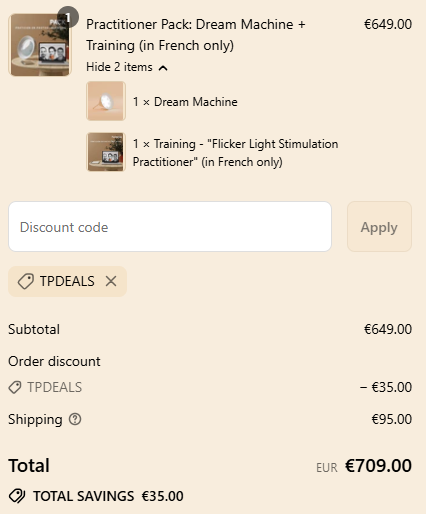Image resolution: width=426 pixels, height=514 pixels.
Task: Click the Flicker Light Stimulation Practitioner item text
Action: tap(235, 153)
